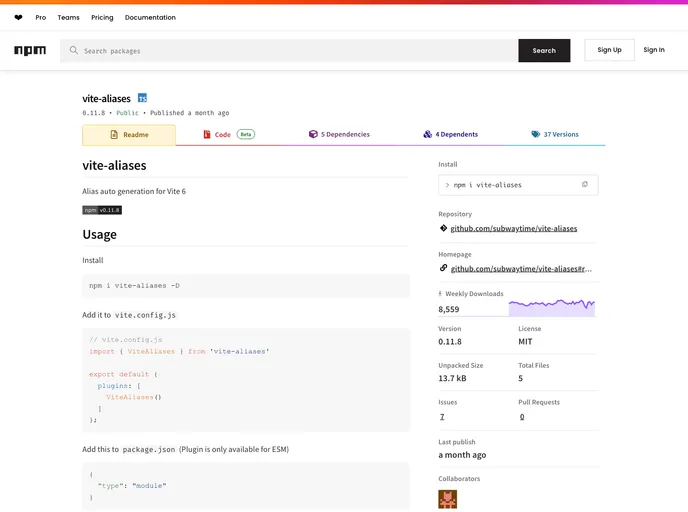The width and height of the screenshot is (688, 512).
Task: Click the Collaborators label
Action: pos(459,479)
